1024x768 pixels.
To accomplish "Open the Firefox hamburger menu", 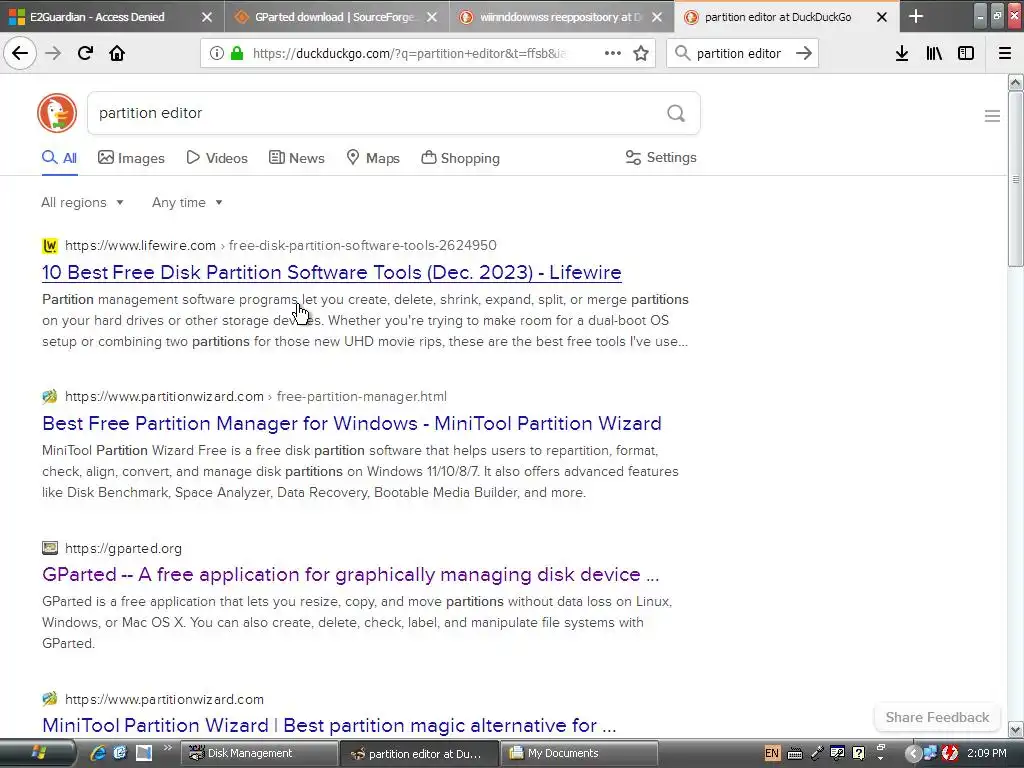I will point(1005,53).
